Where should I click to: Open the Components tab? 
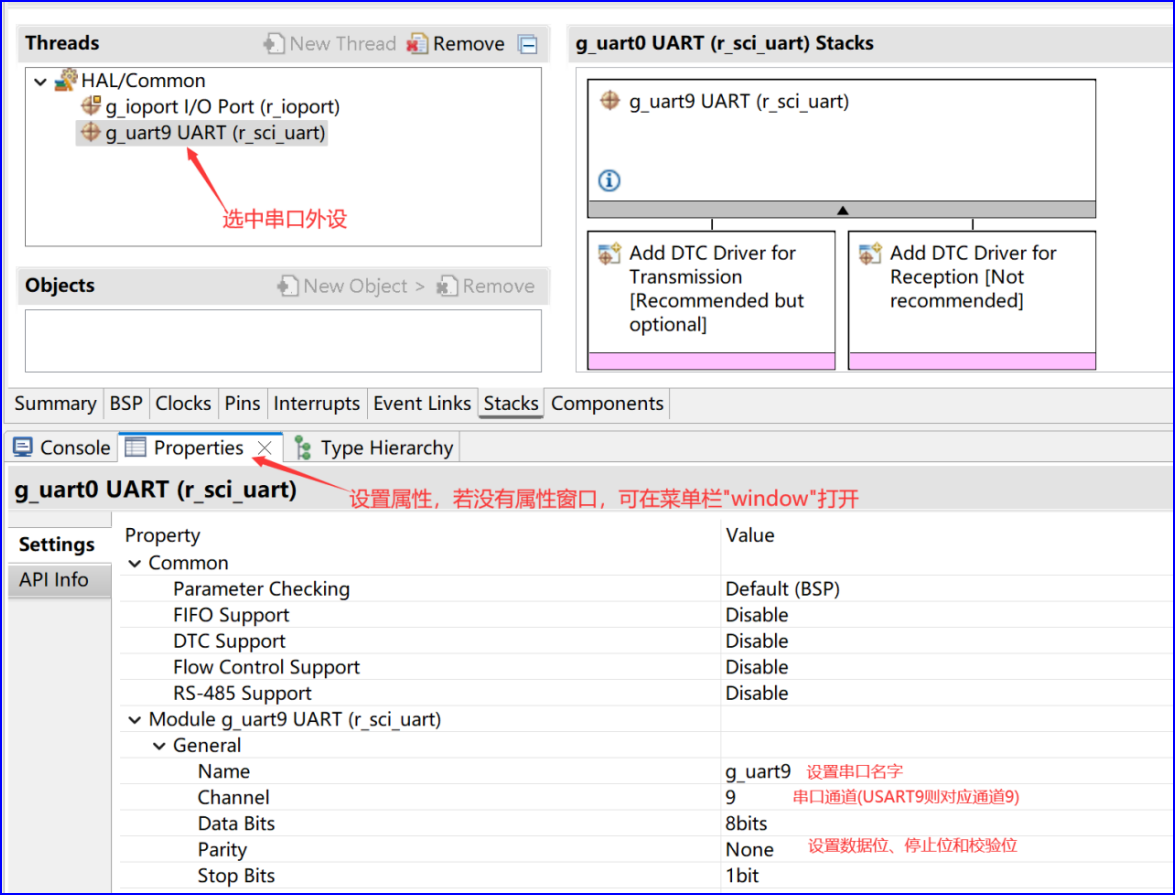[x=607, y=403]
